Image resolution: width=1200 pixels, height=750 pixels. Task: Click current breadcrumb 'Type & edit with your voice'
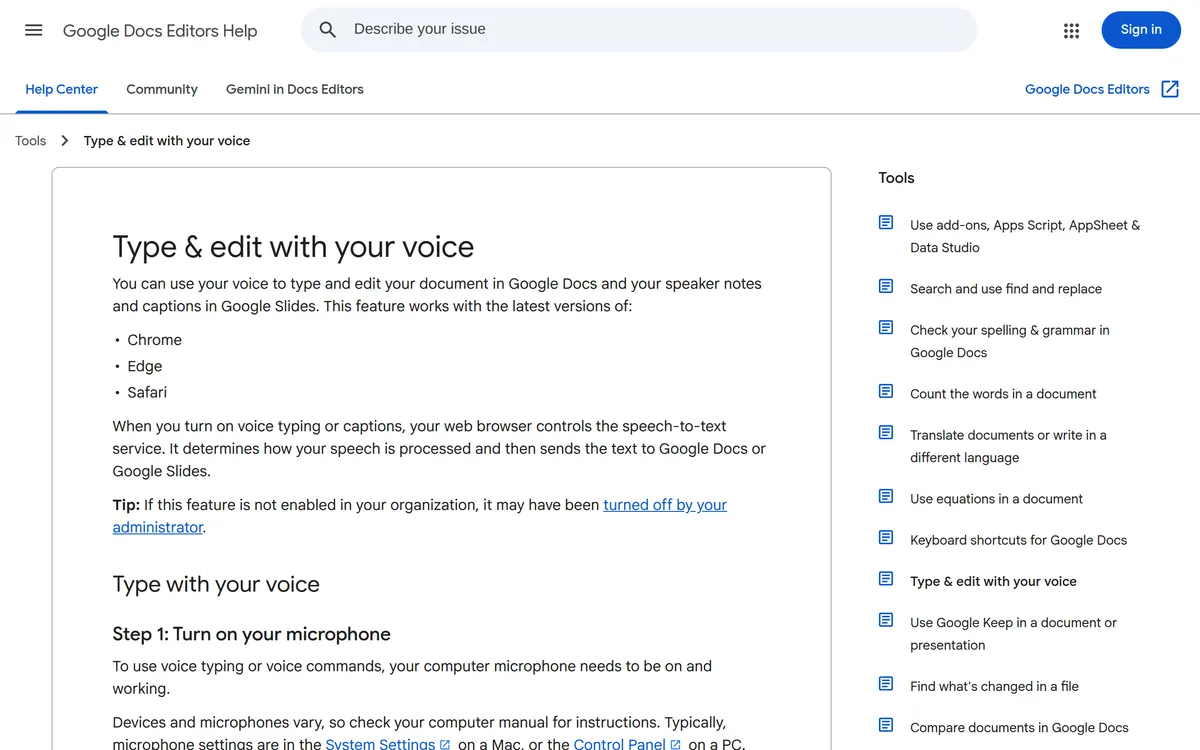point(167,141)
